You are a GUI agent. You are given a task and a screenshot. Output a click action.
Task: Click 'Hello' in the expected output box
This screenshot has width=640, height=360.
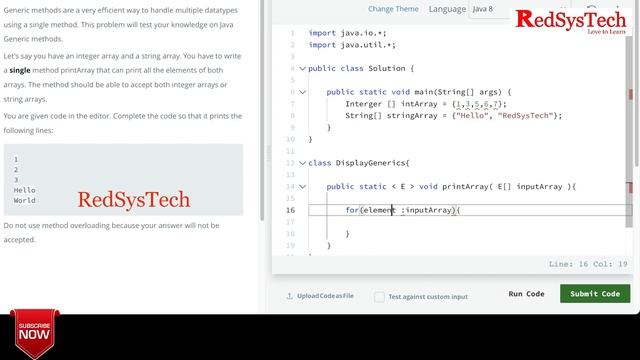point(24,190)
